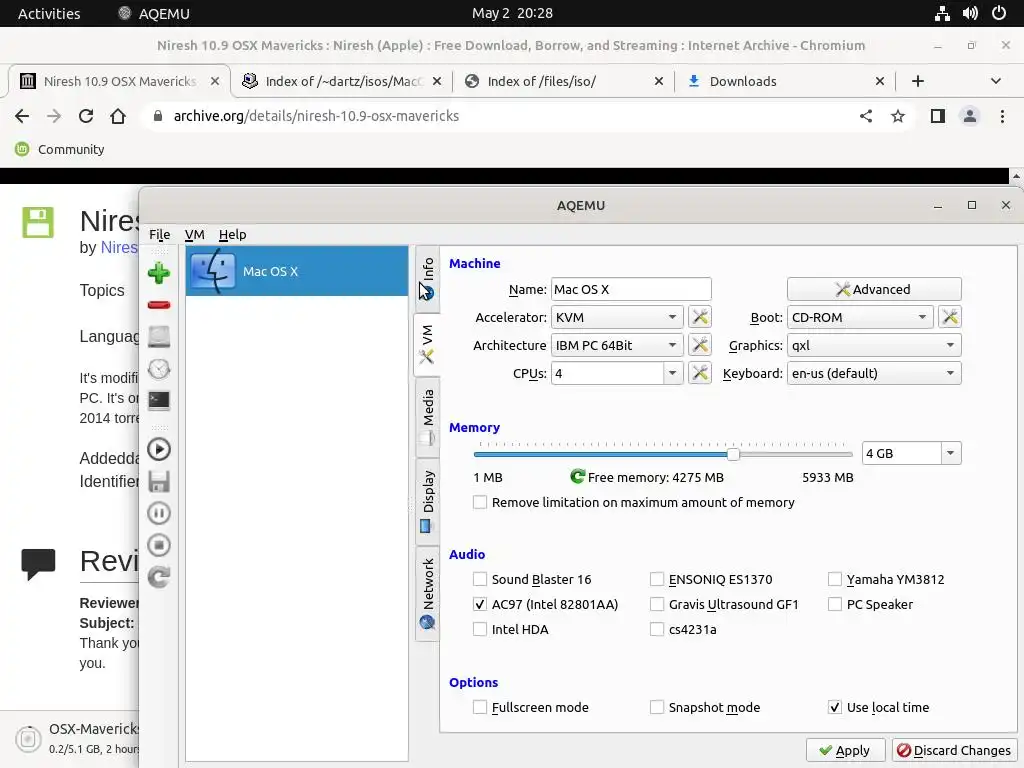Select the Mac OS X virtual machine entry
The height and width of the screenshot is (768, 1024).
297,271
